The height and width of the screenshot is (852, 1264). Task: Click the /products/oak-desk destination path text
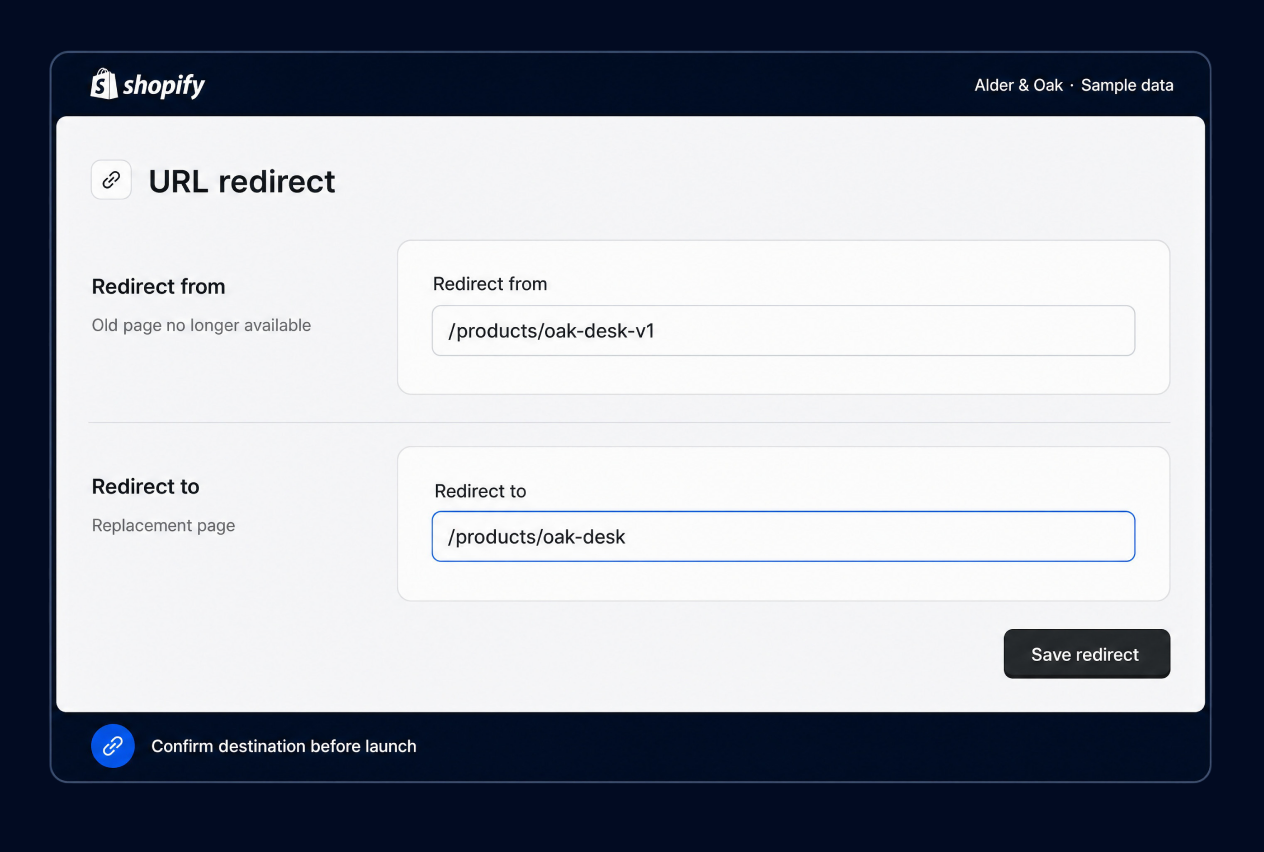(x=536, y=537)
